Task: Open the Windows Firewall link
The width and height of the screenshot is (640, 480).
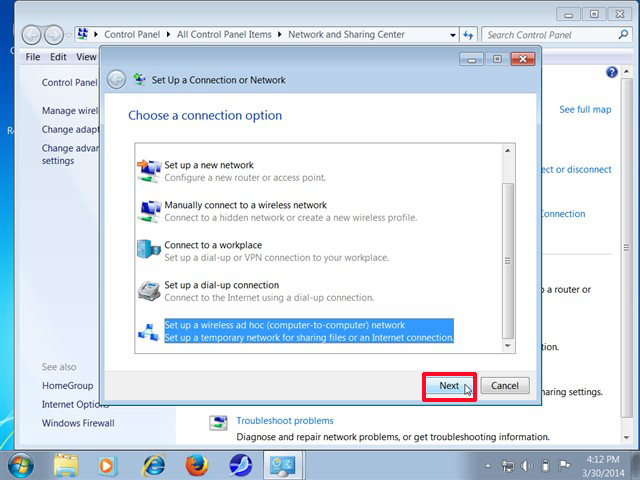Action: pos(78,423)
